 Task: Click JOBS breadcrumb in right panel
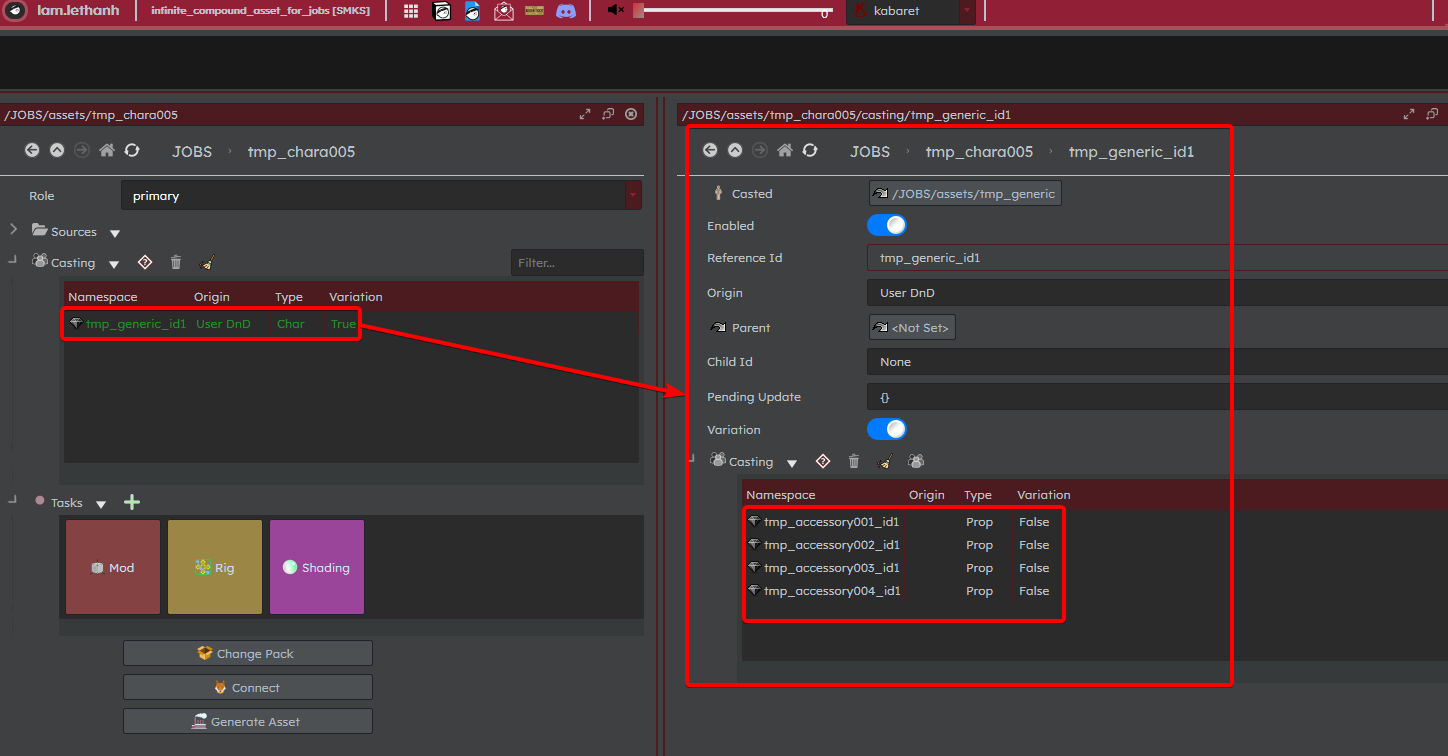(x=870, y=151)
